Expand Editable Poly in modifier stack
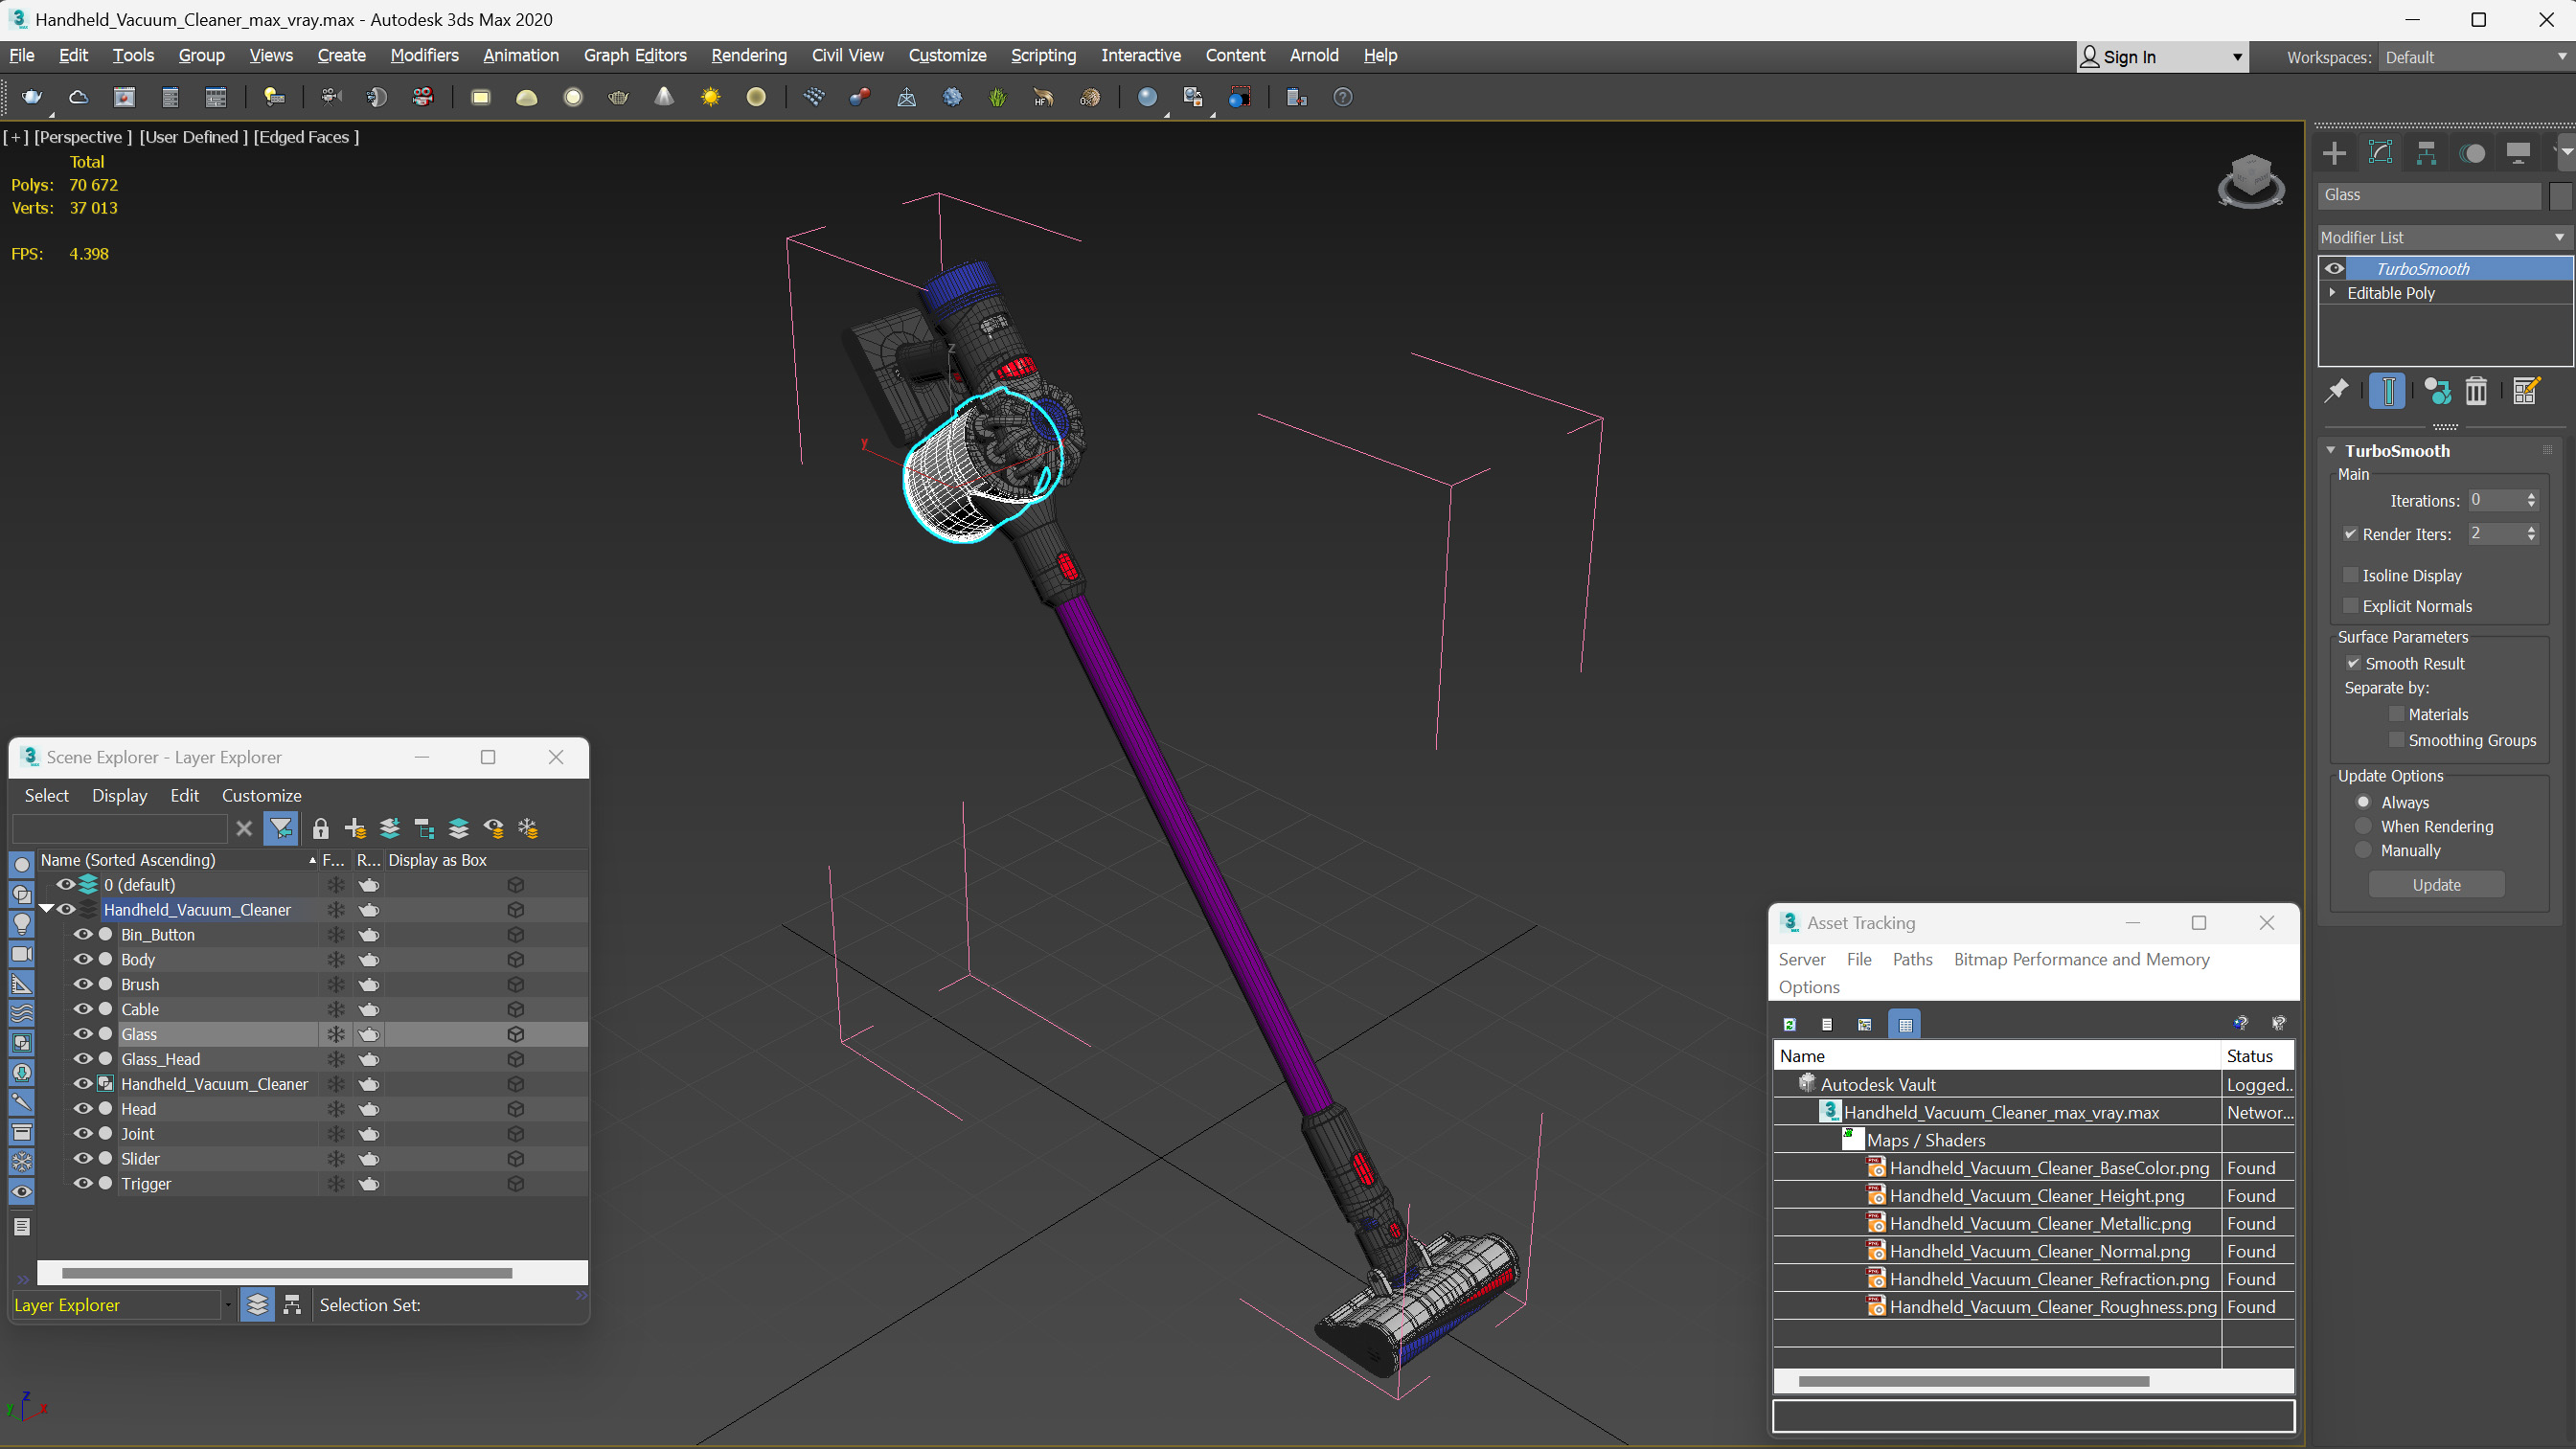2576x1449 pixels. pyautogui.click(x=2334, y=292)
